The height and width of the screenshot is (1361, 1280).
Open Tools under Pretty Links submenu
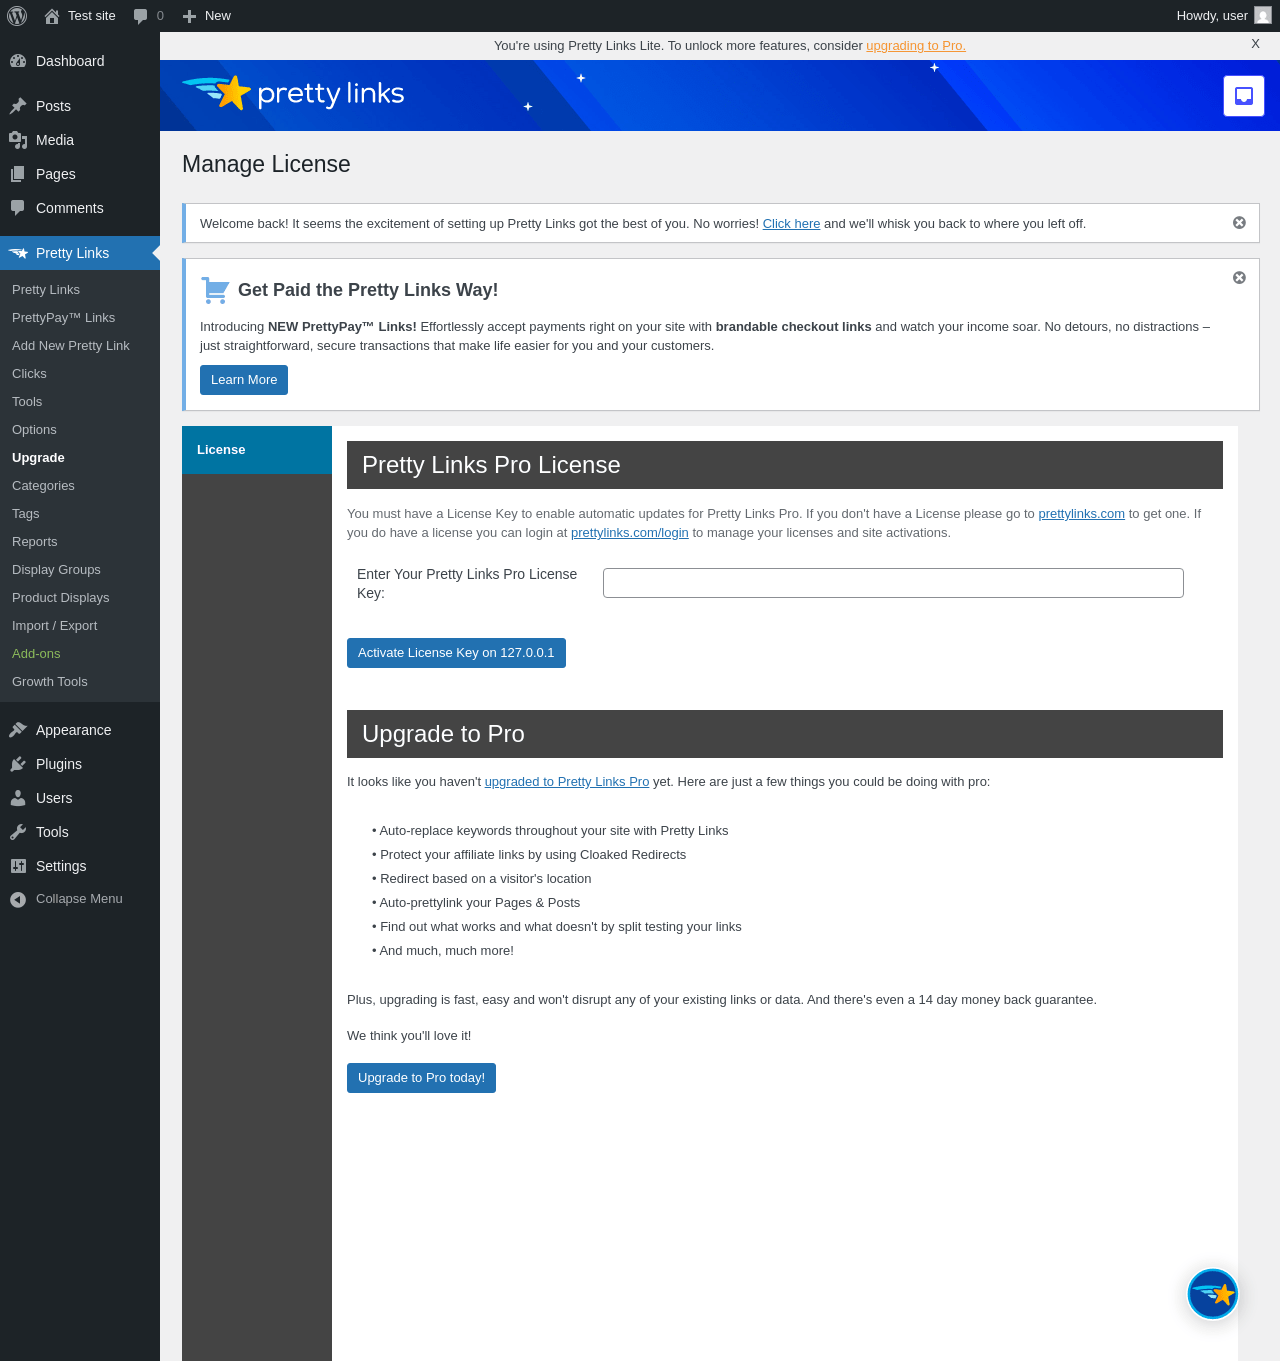[x=27, y=402]
